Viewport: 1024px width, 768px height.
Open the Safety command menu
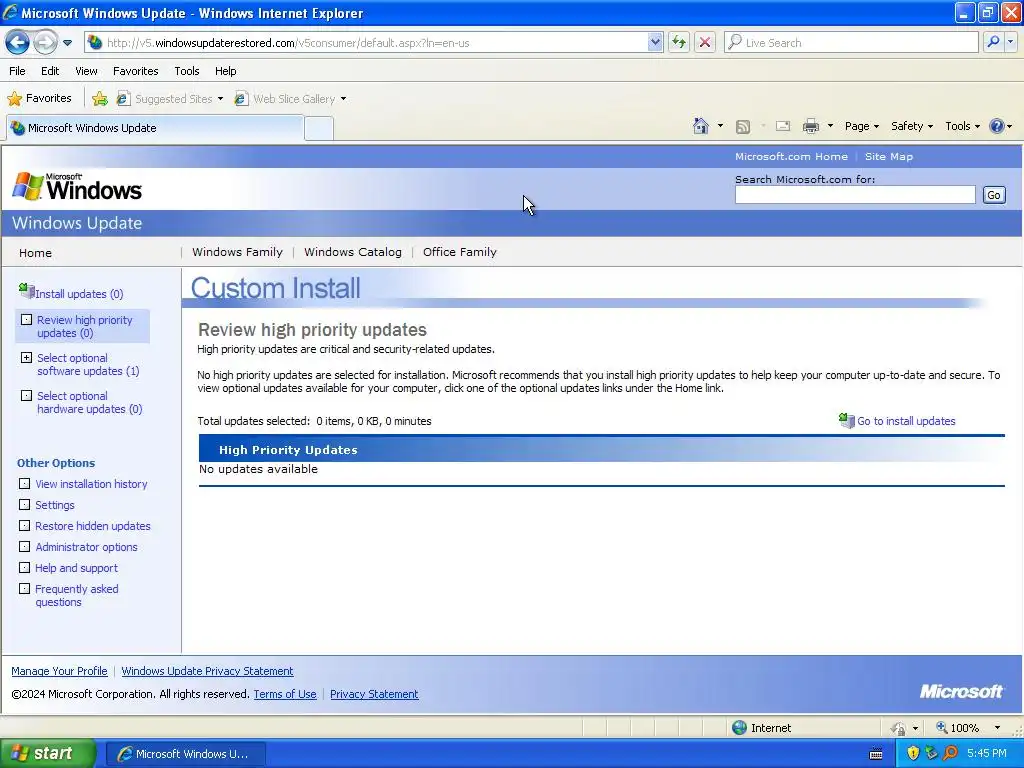(x=912, y=126)
